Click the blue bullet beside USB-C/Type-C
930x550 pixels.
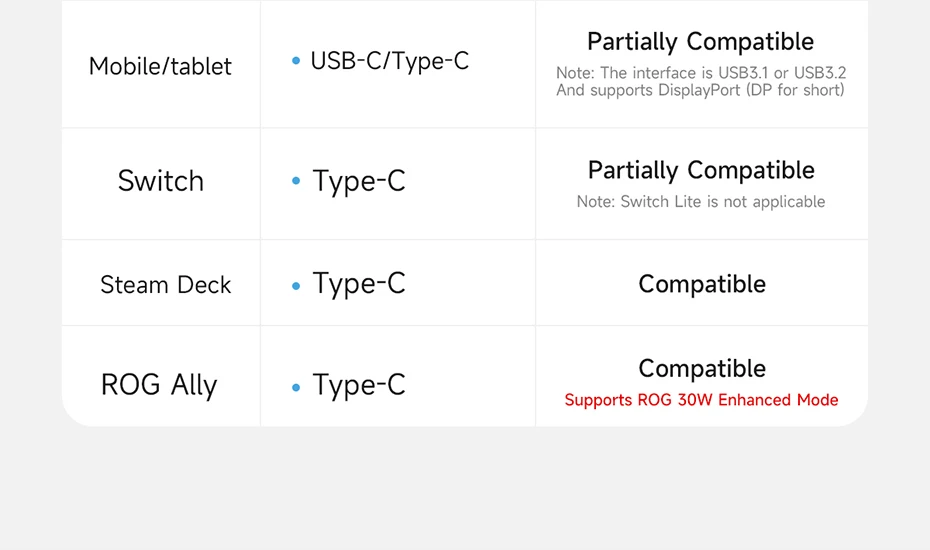pos(296,62)
